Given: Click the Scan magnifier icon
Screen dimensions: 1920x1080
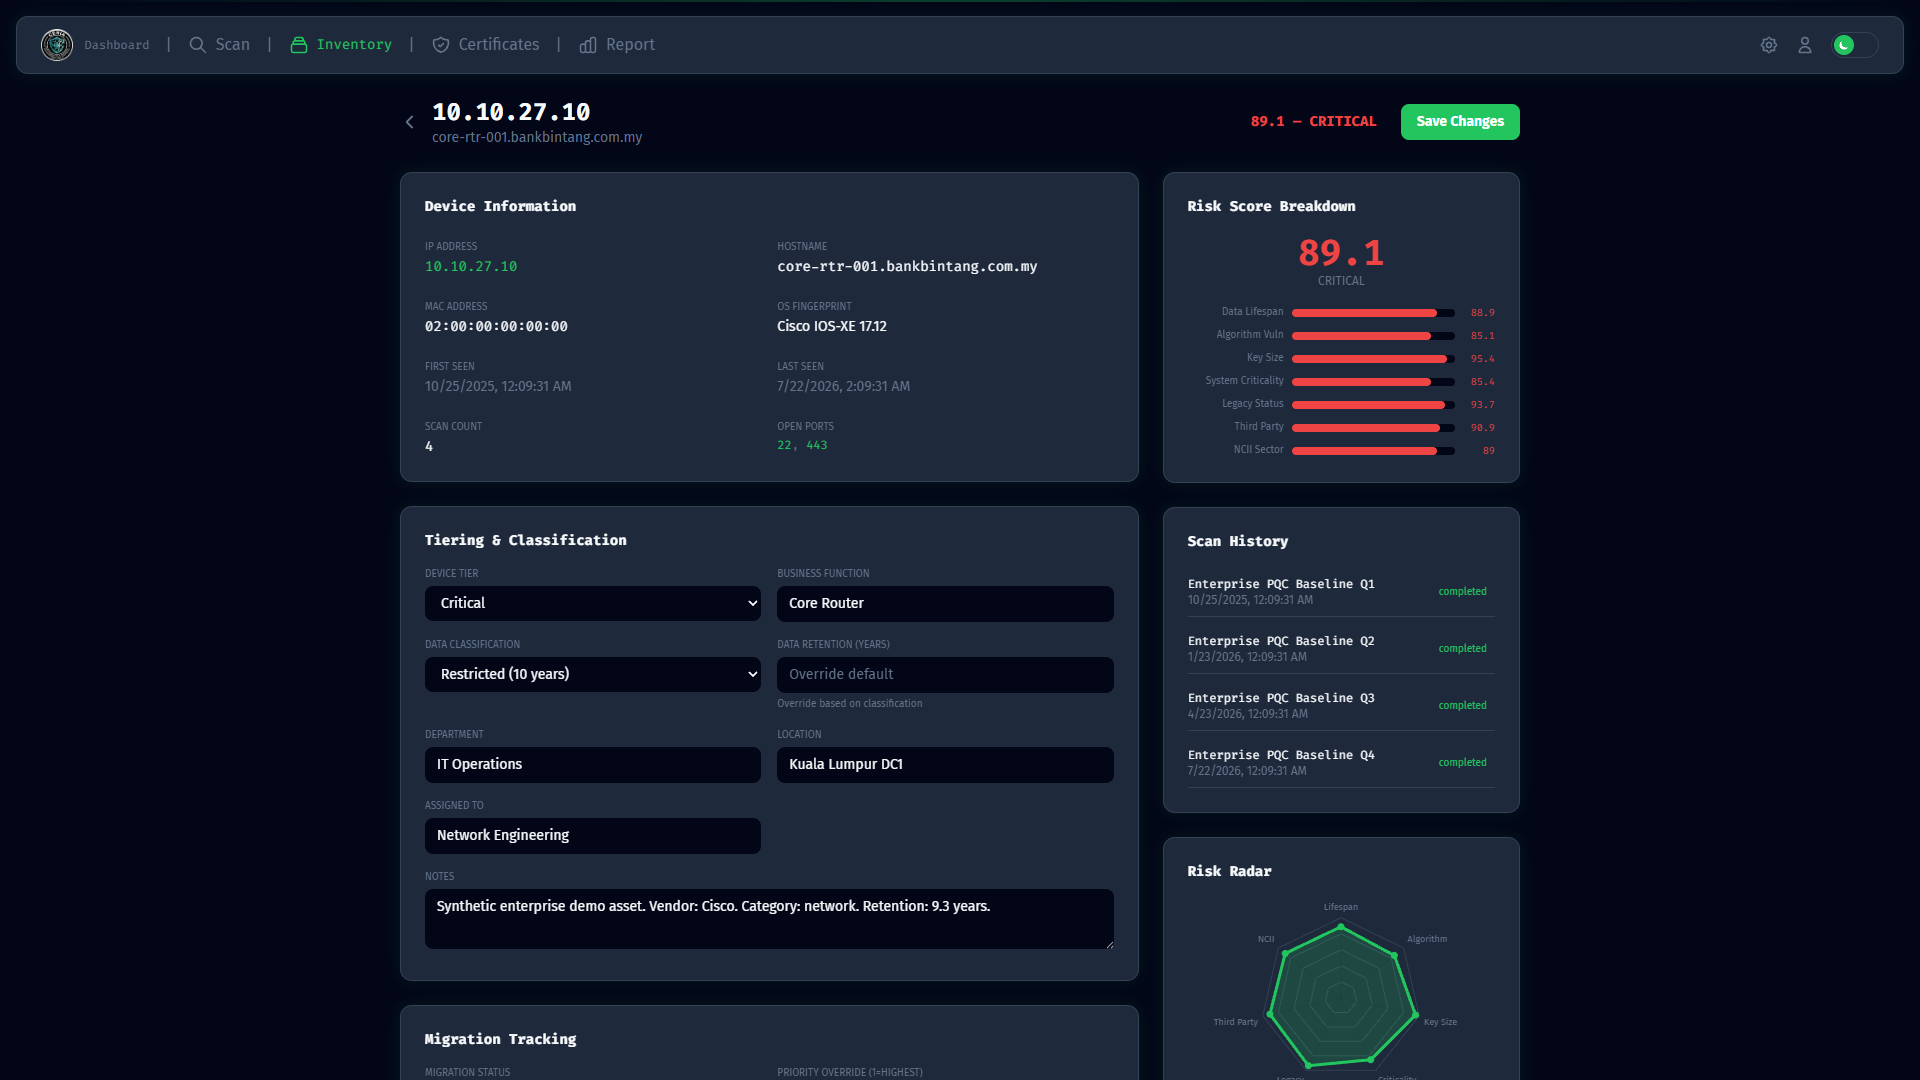Looking at the screenshot, I should (x=198, y=45).
